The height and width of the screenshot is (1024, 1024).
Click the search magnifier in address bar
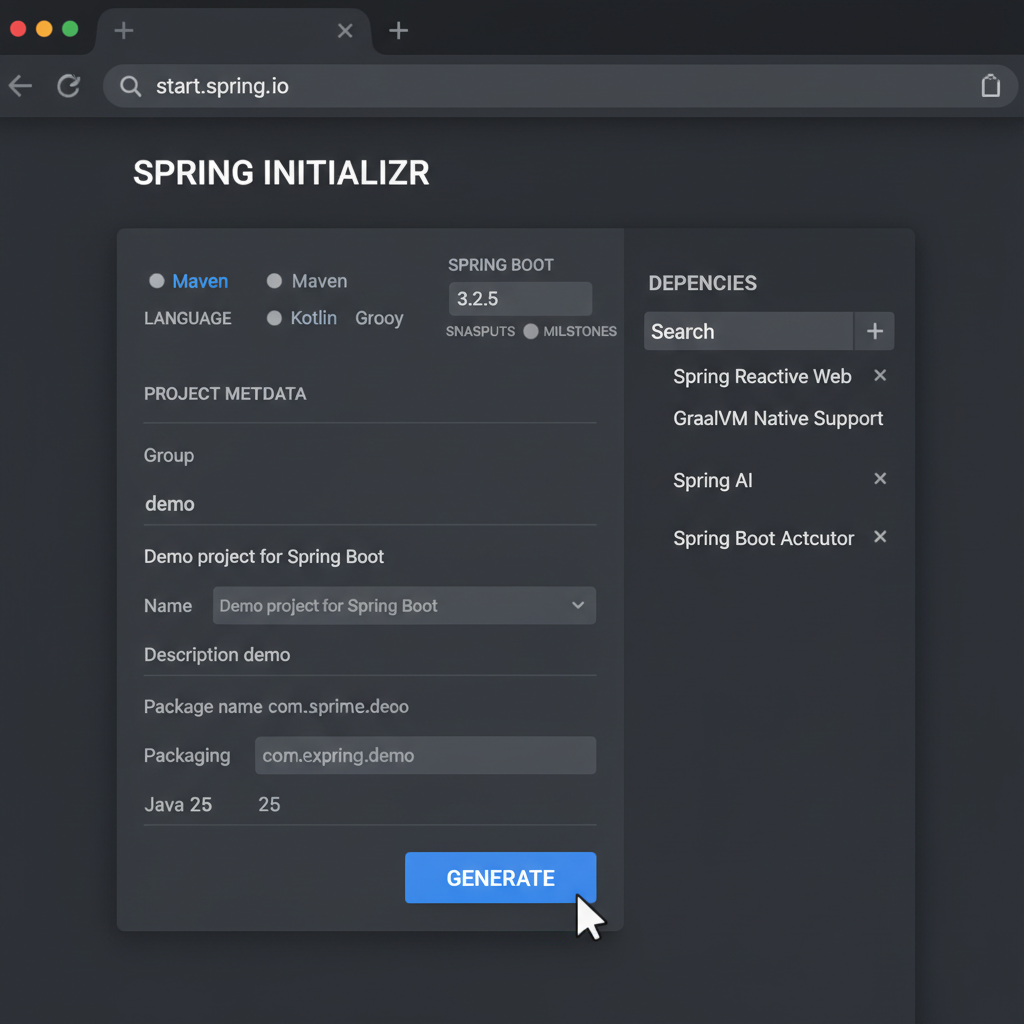pos(131,86)
